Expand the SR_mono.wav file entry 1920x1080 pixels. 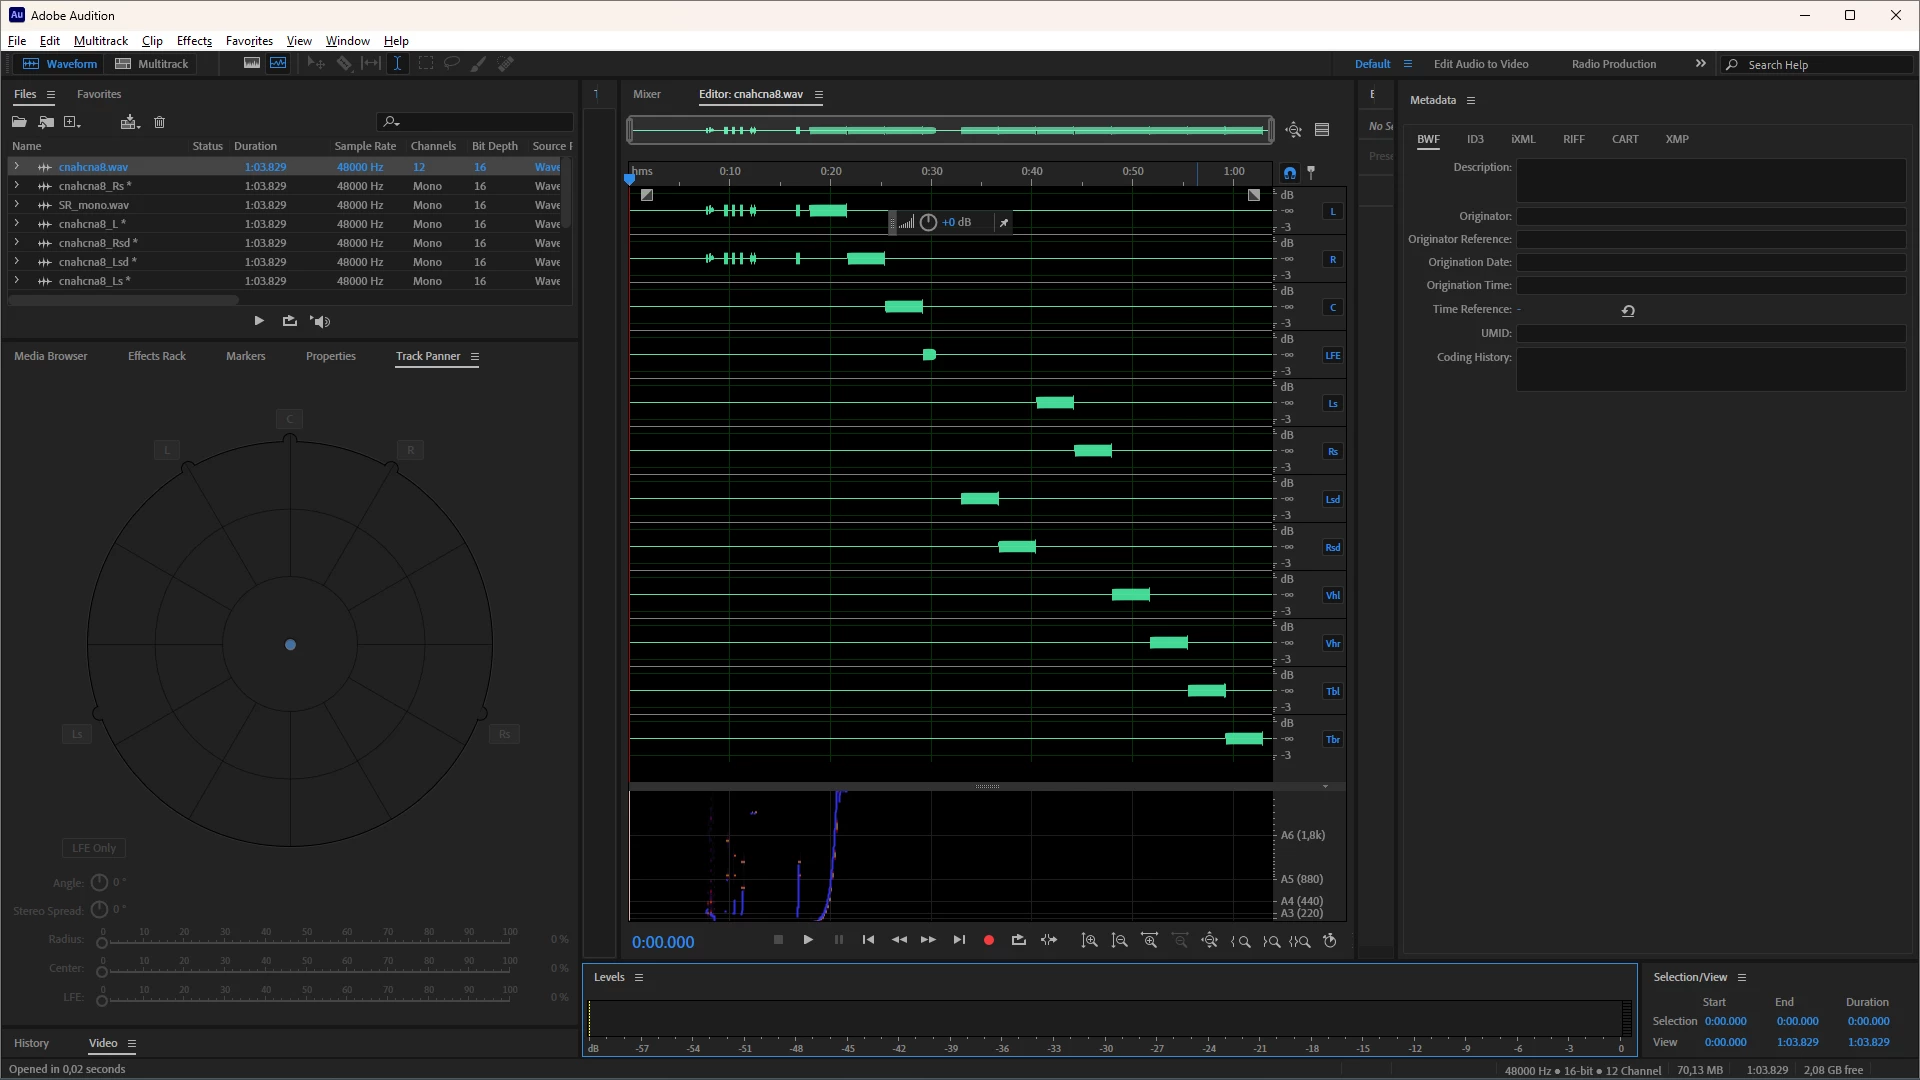[16, 205]
